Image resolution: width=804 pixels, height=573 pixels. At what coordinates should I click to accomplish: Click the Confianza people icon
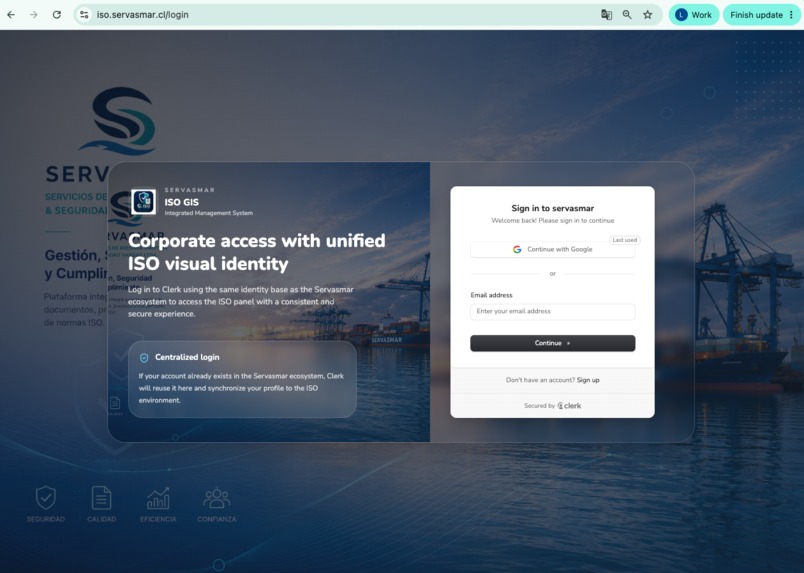tap(216, 499)
